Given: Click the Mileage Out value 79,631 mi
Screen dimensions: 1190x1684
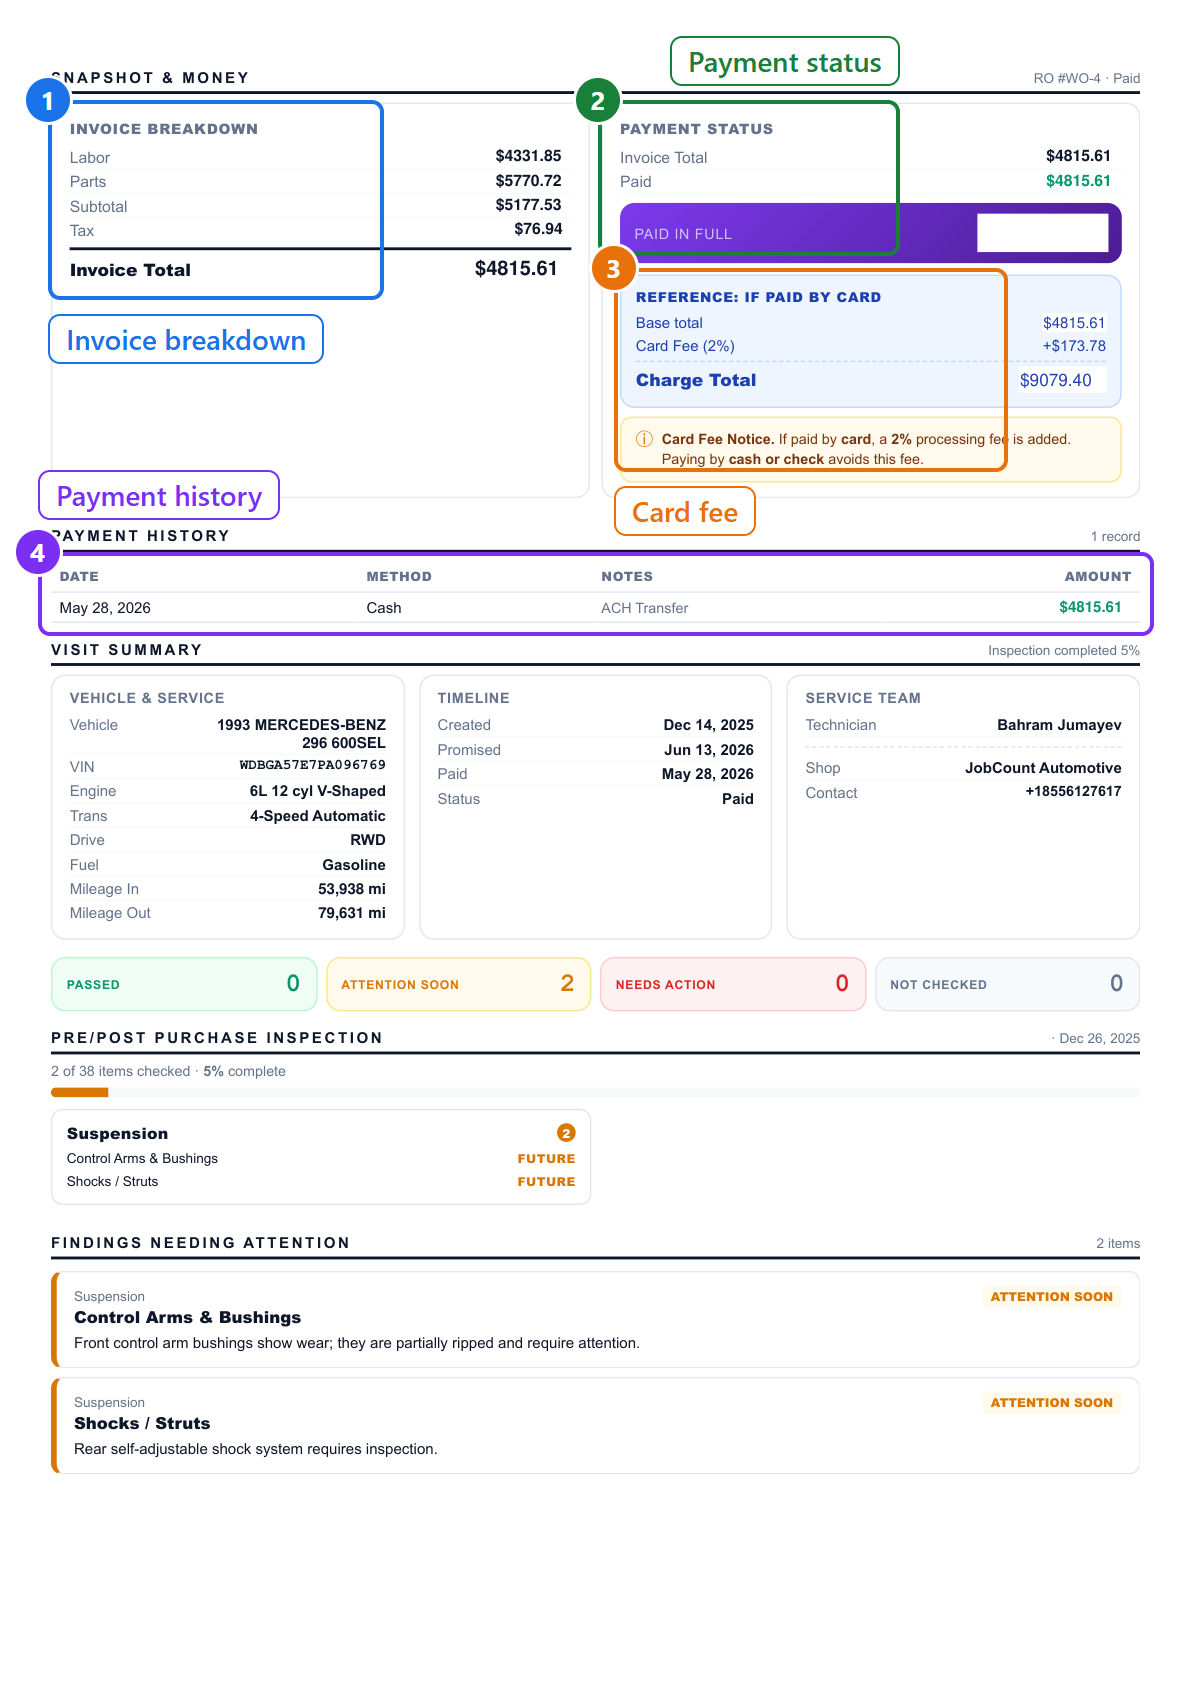Looking at the screenshot, I should (x=351, y=913).
